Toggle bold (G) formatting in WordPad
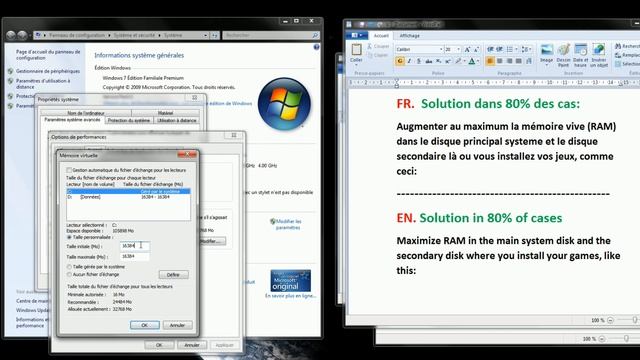640x360 pixels. pyautogui.click(x=400, y=61)
